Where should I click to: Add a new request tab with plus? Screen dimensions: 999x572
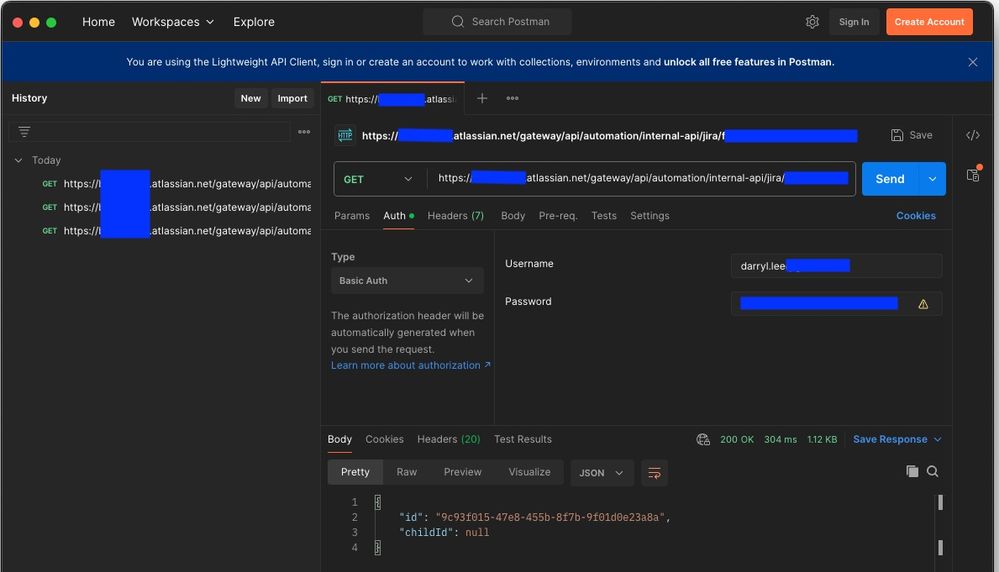click(x=482, y=98)
